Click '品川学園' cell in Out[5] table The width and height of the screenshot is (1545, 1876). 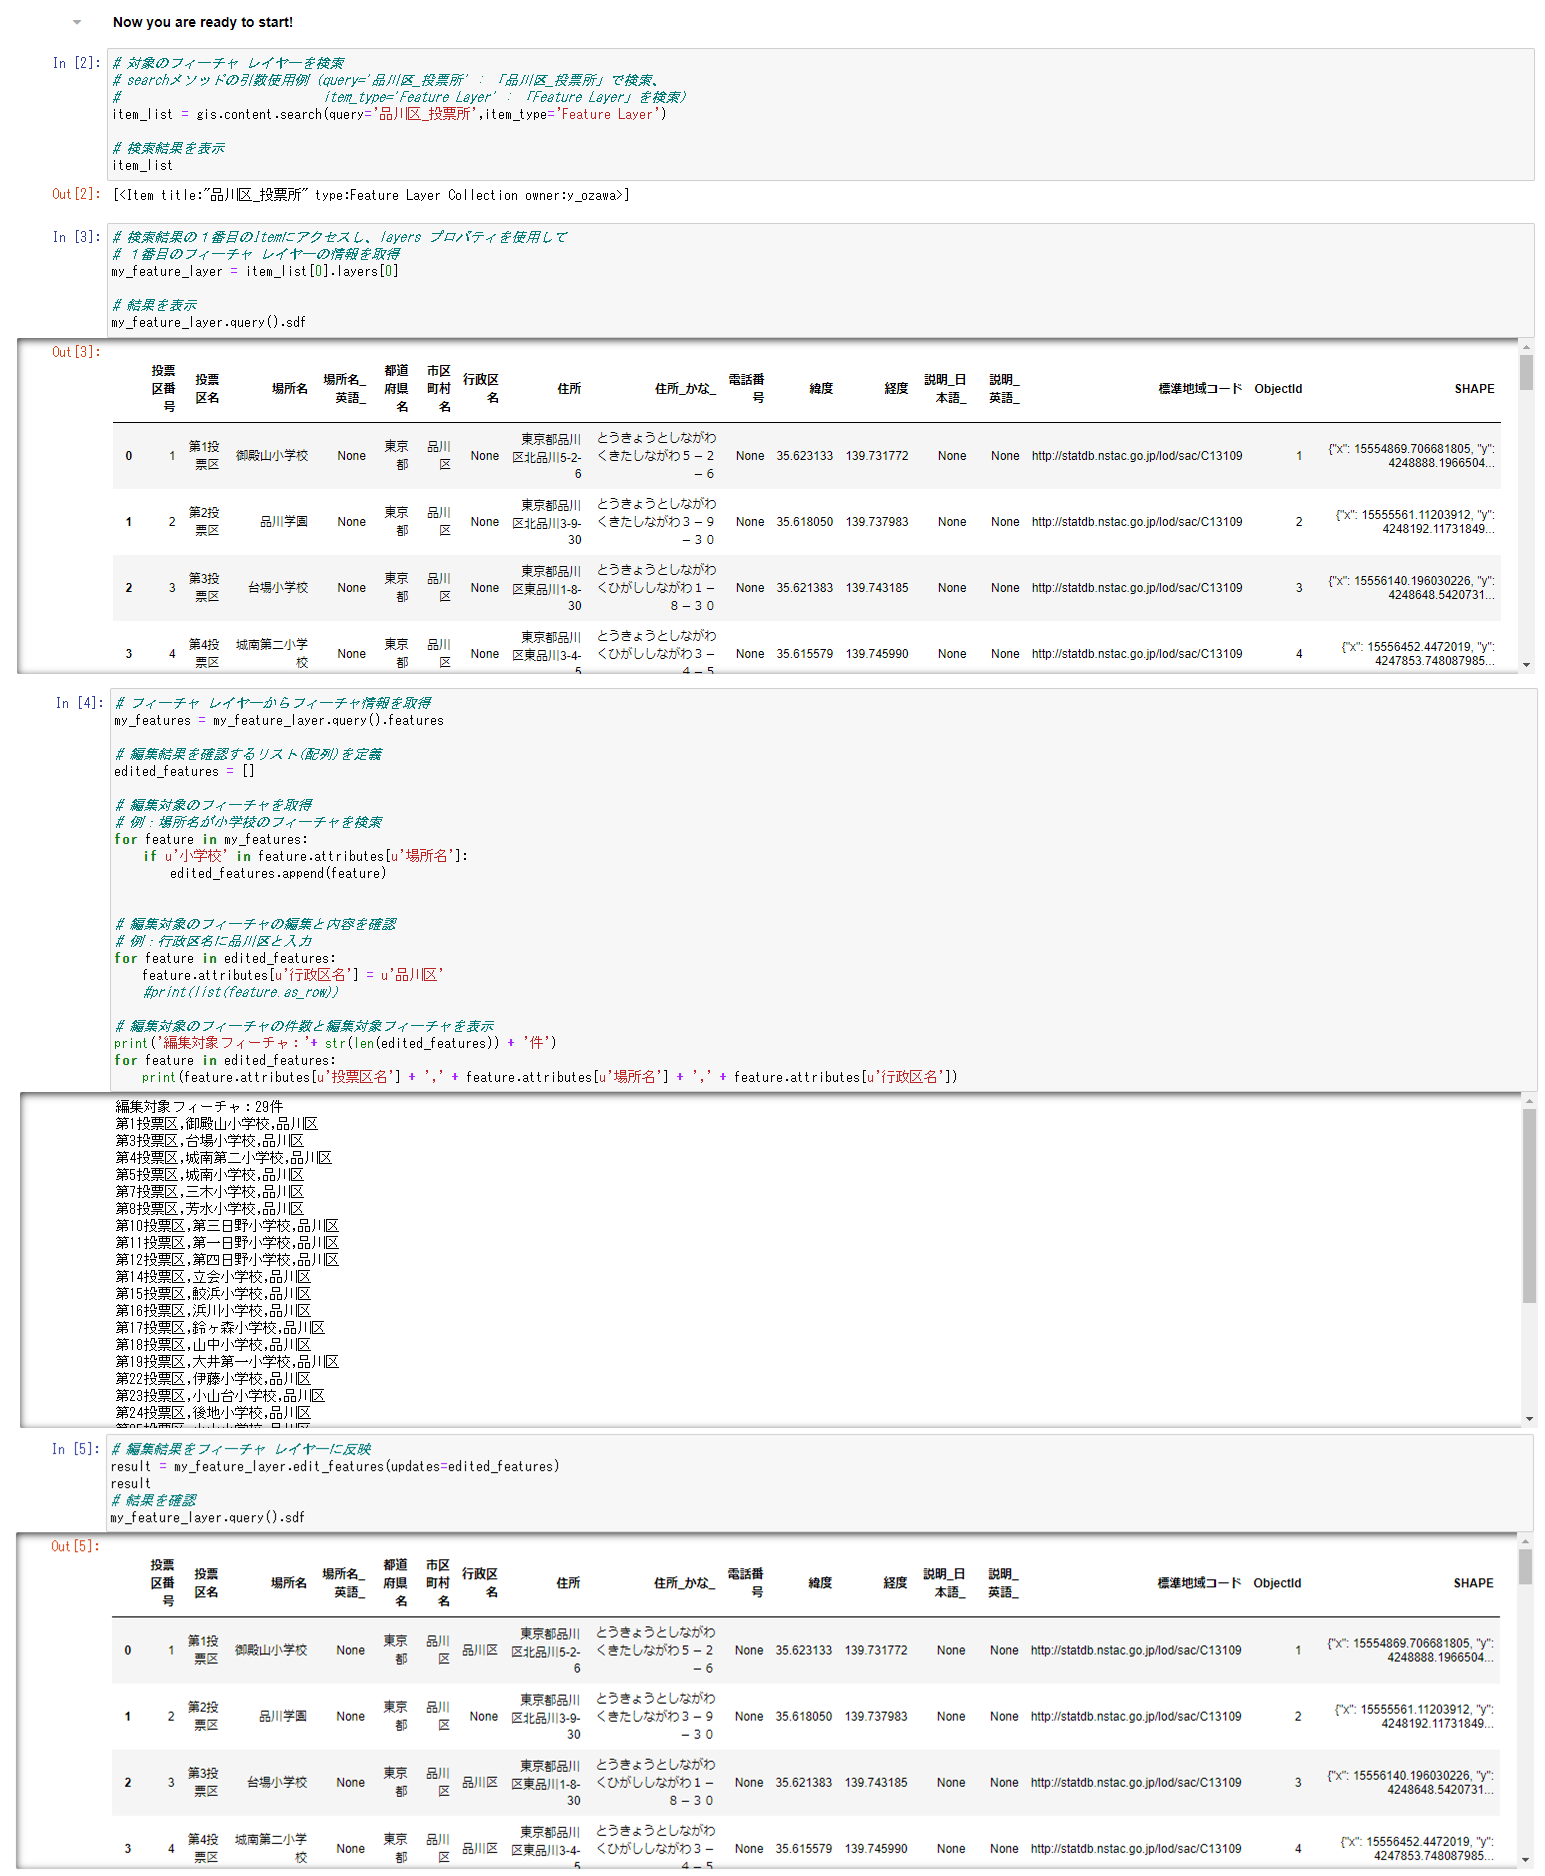[283, 1717]
